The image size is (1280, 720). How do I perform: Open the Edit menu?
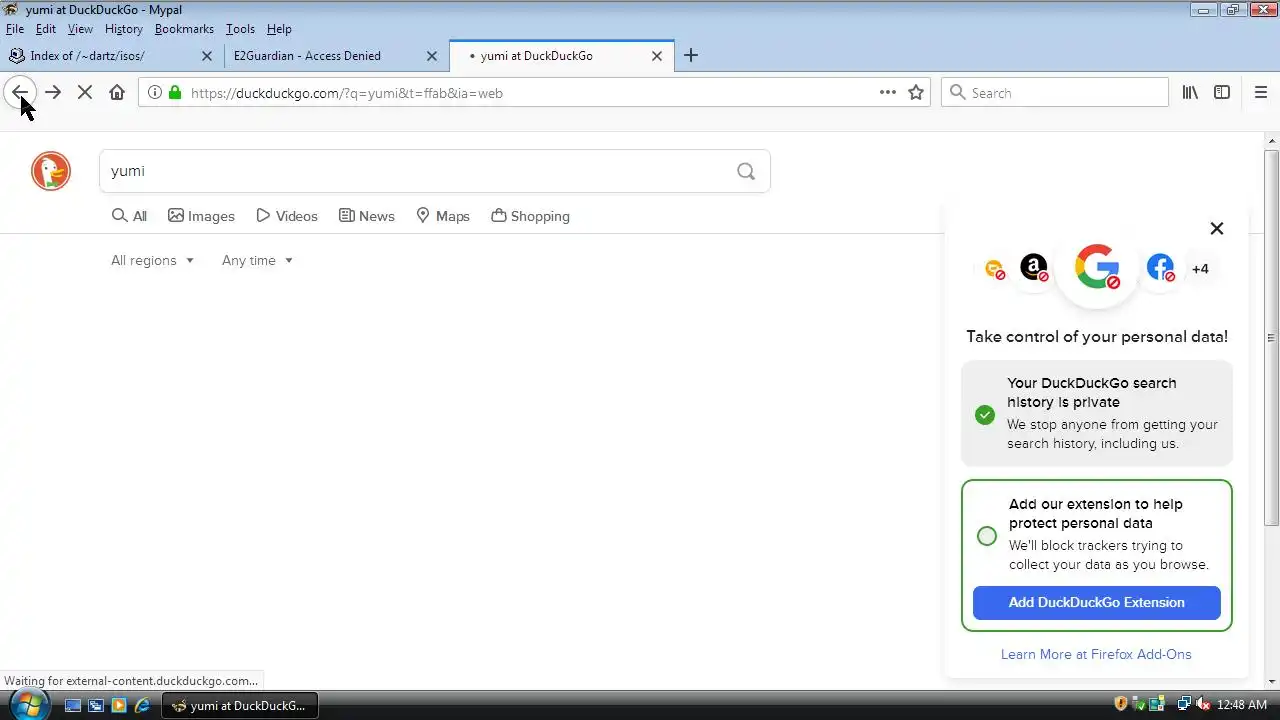click(x=46, y=29)
